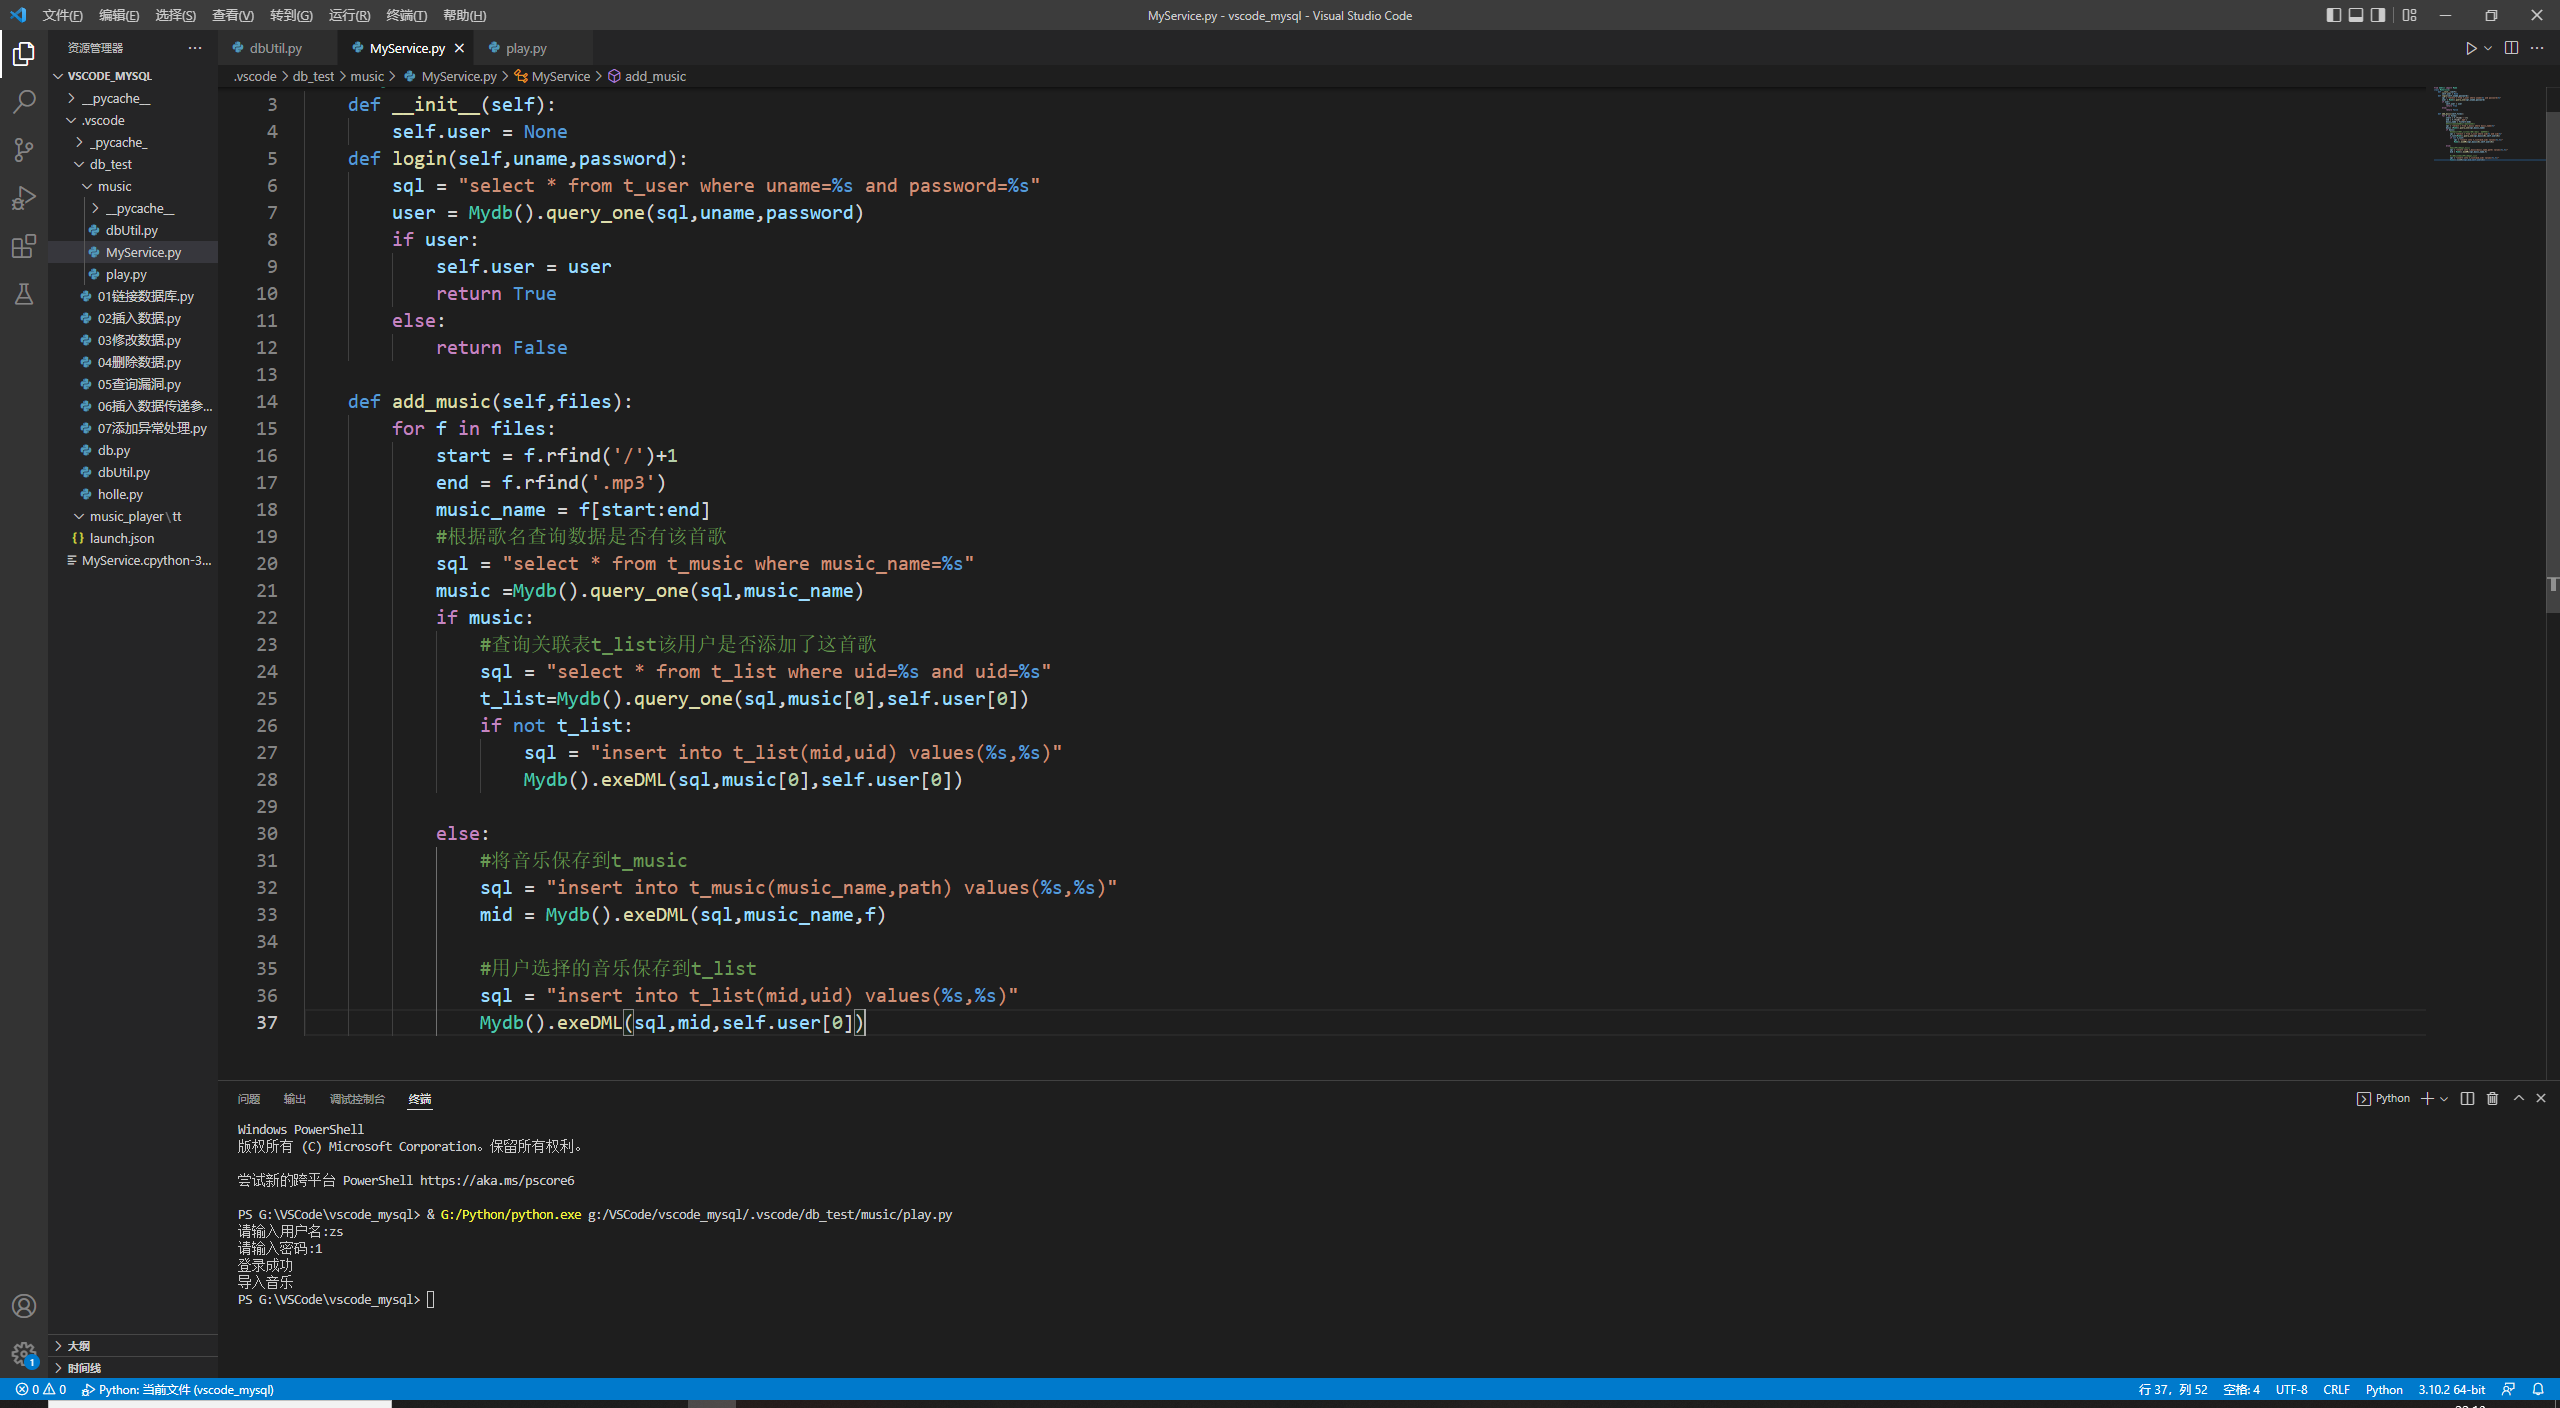2560x1408 pixels.
Task: Open the Accounts menu icon
Action: click(x=24, y=1306)
